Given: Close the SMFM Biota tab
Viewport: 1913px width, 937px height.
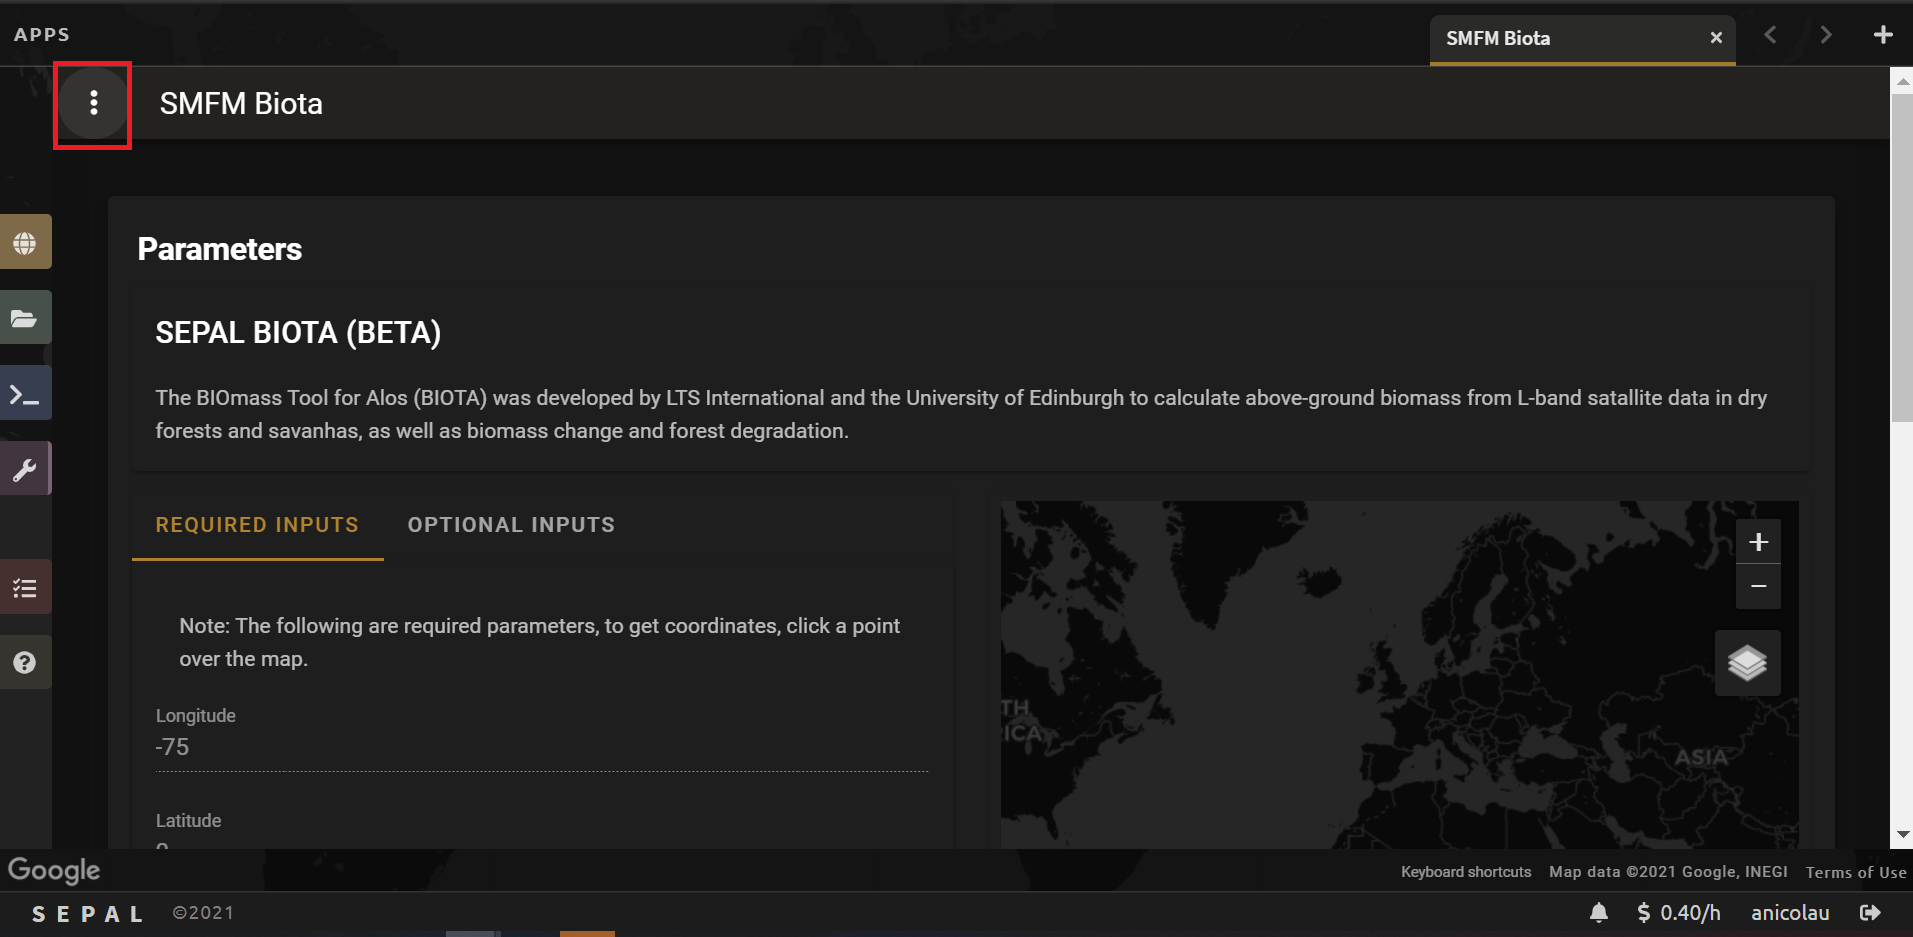Looking at the screenshot, I should (x=1716, y=38).
